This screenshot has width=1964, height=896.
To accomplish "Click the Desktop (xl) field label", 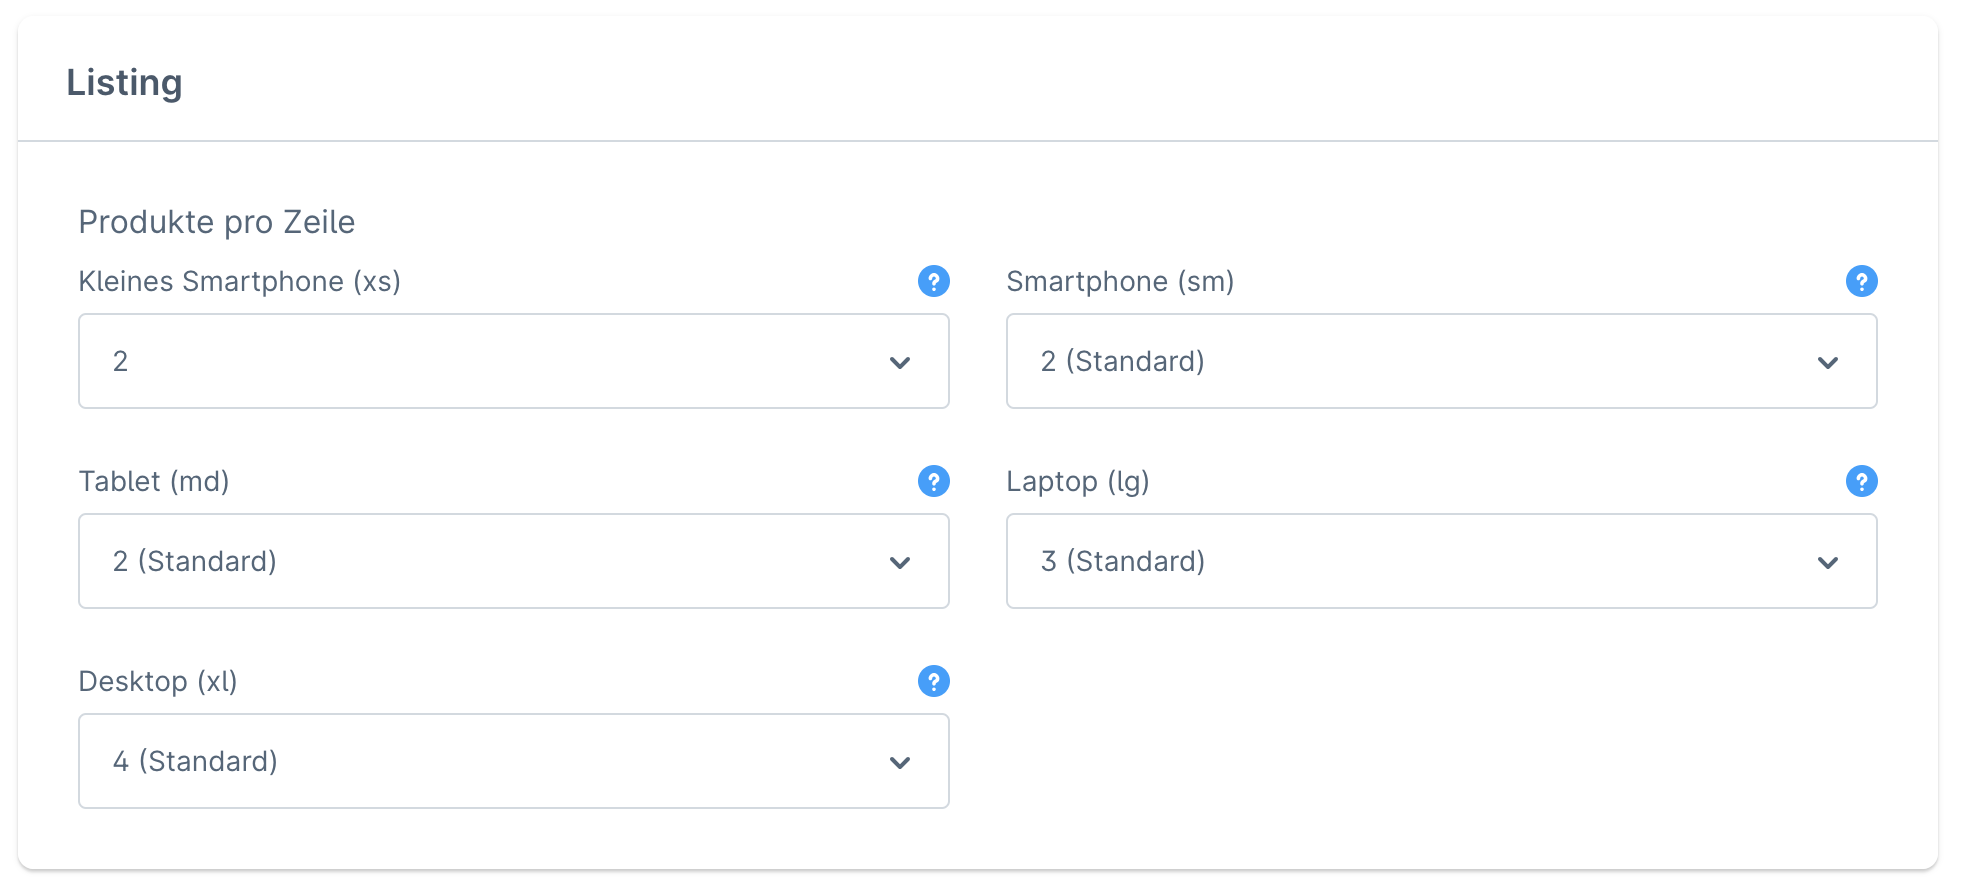I will point(158,682).
